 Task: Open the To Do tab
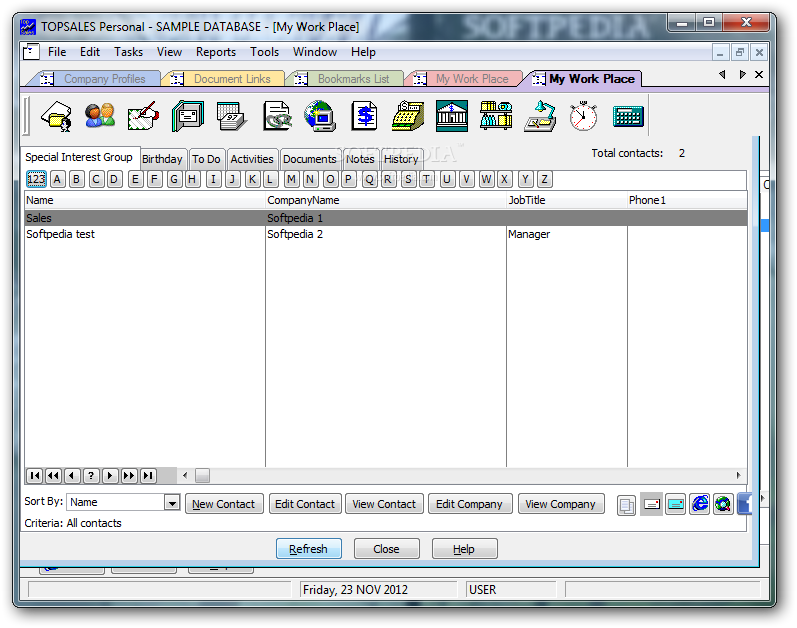(206, 159)
